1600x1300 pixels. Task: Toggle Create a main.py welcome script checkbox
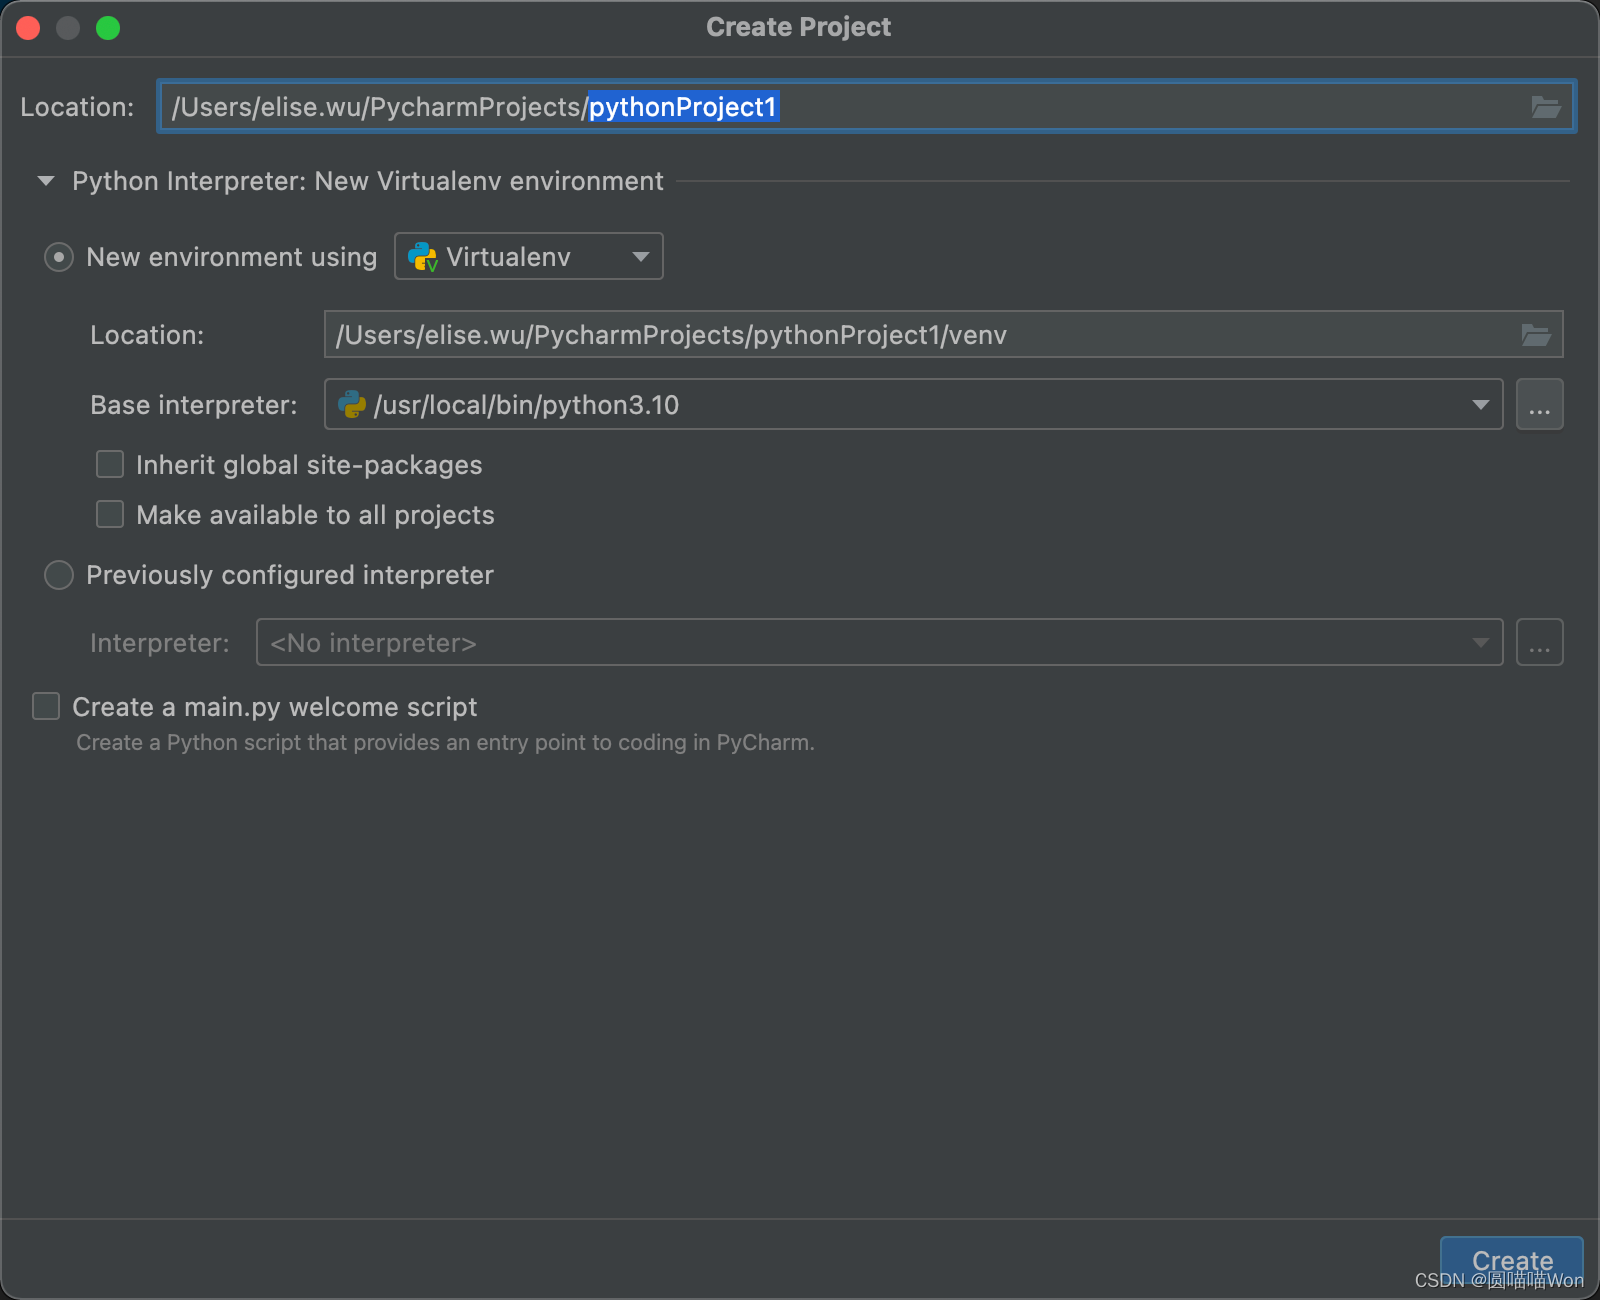tap(46, 706)
